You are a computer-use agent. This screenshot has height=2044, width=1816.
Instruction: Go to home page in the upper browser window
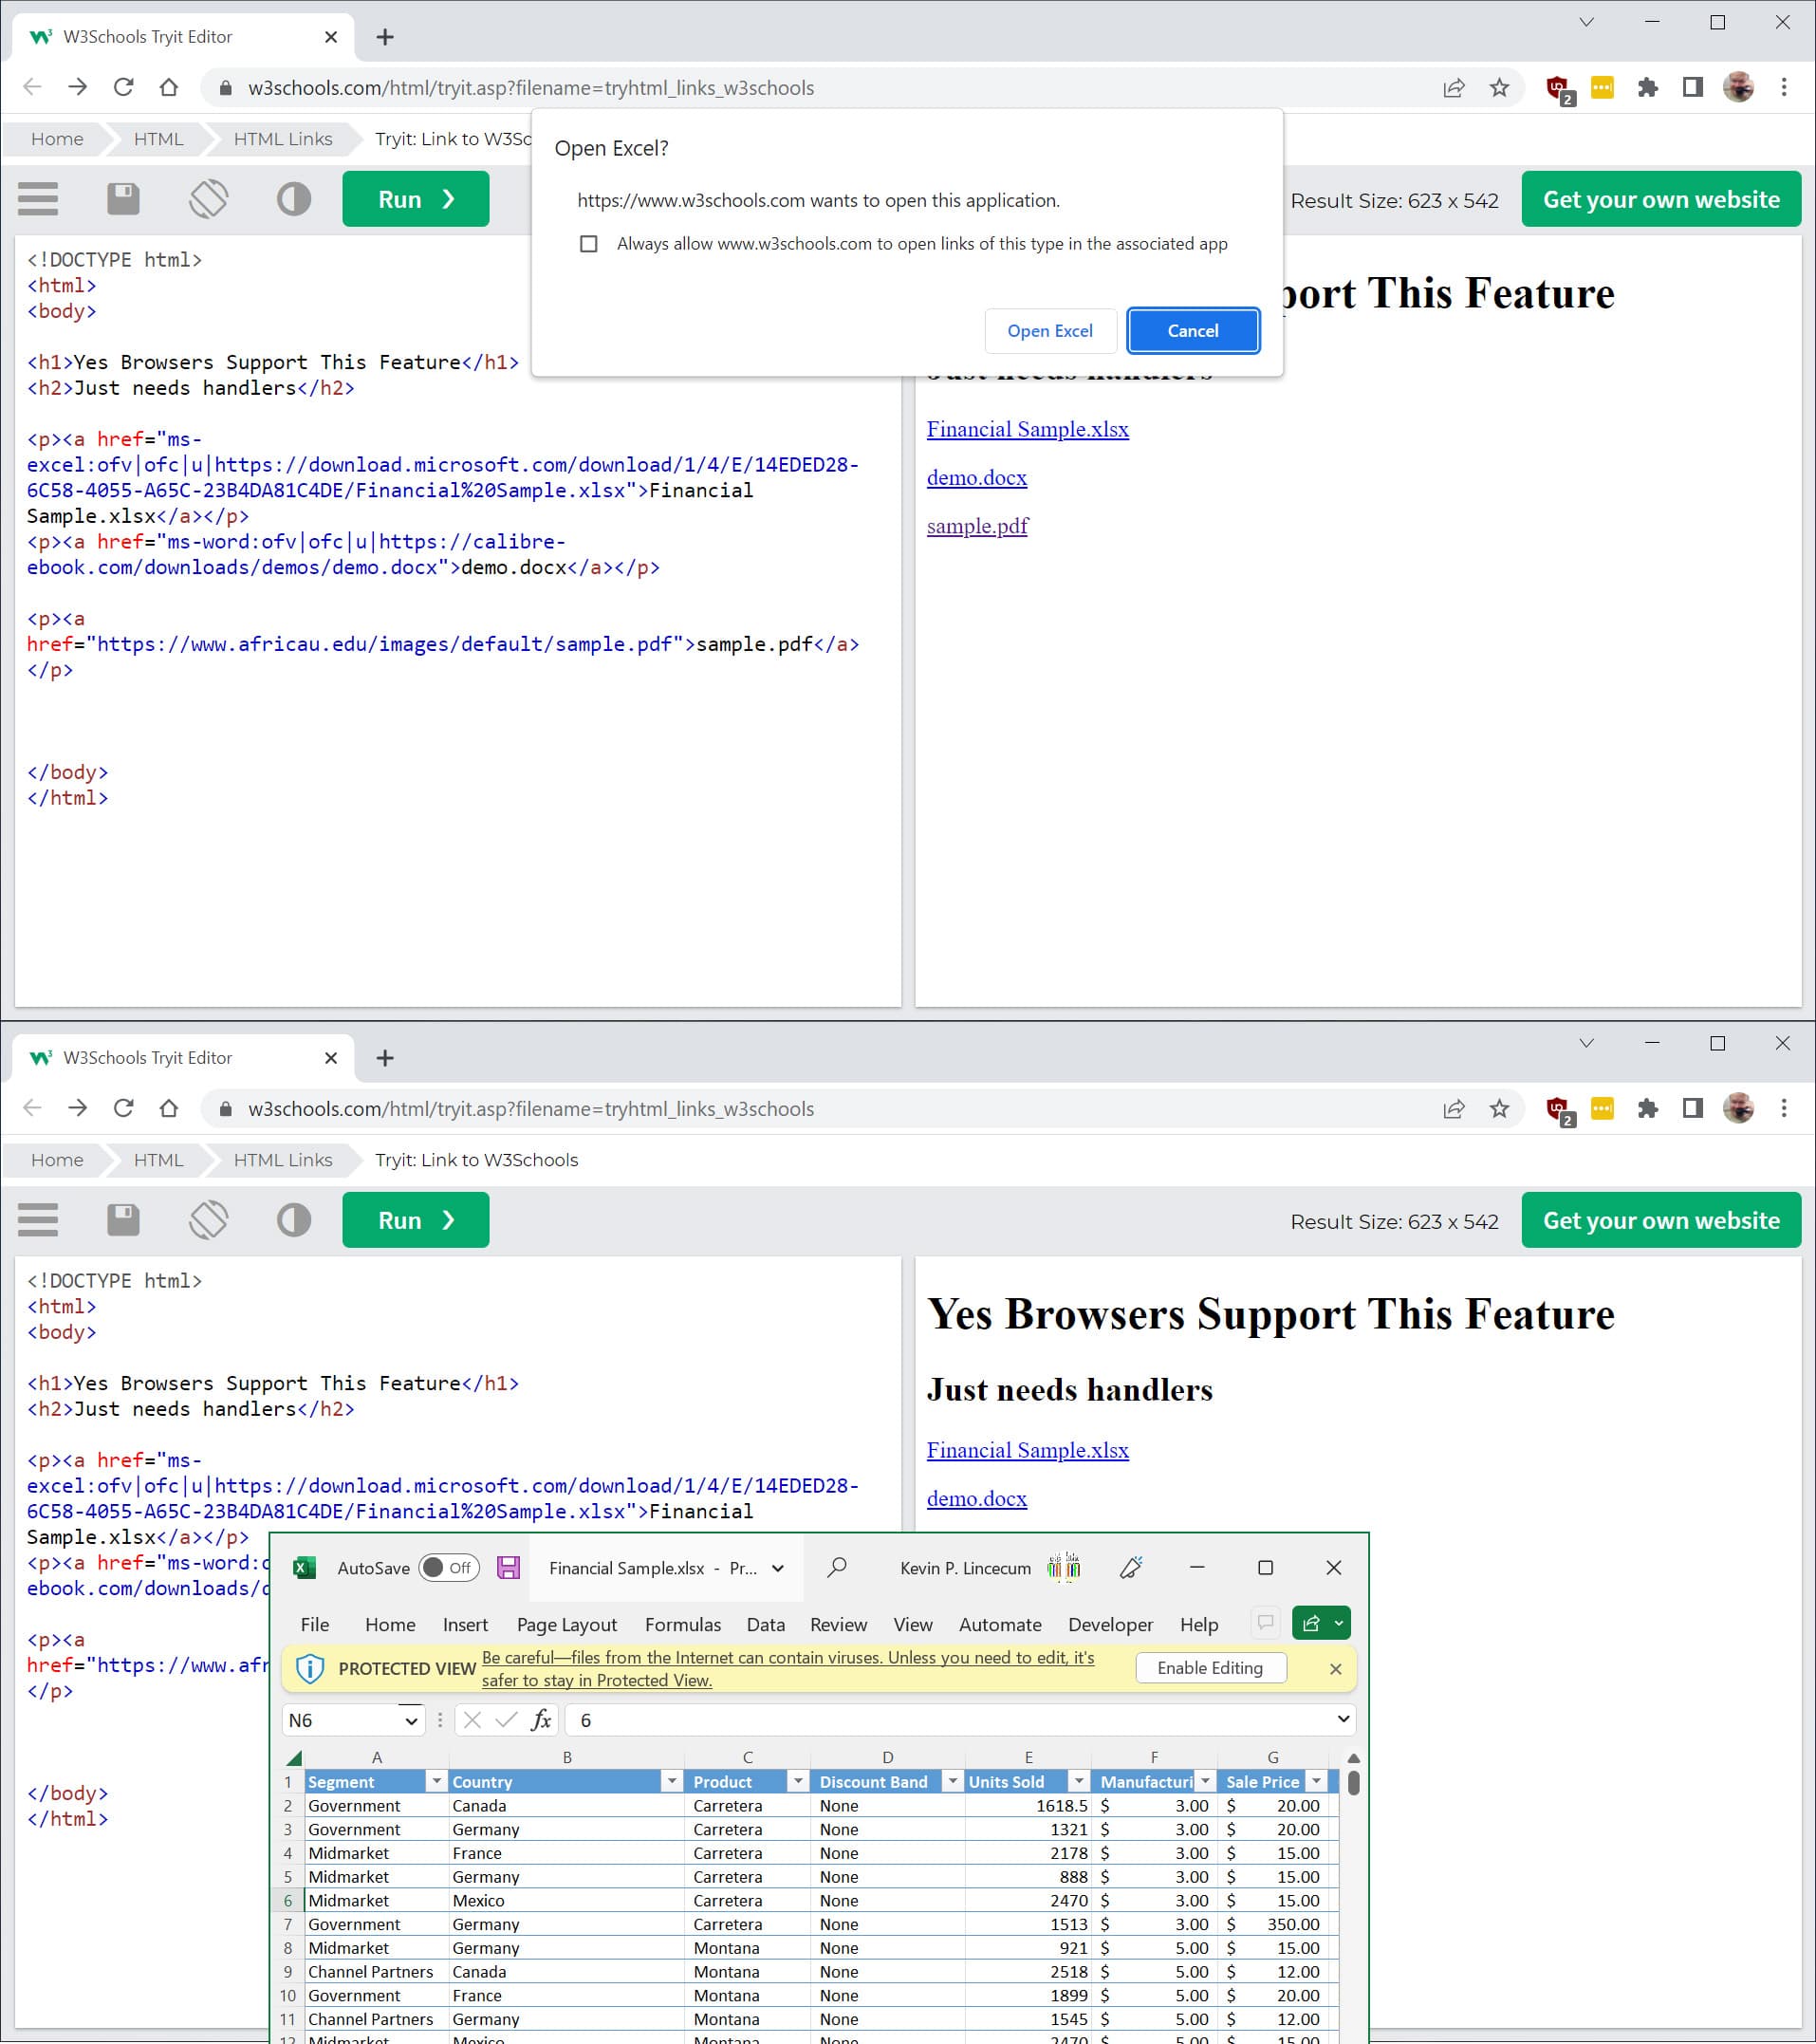[x=169, y=87]
